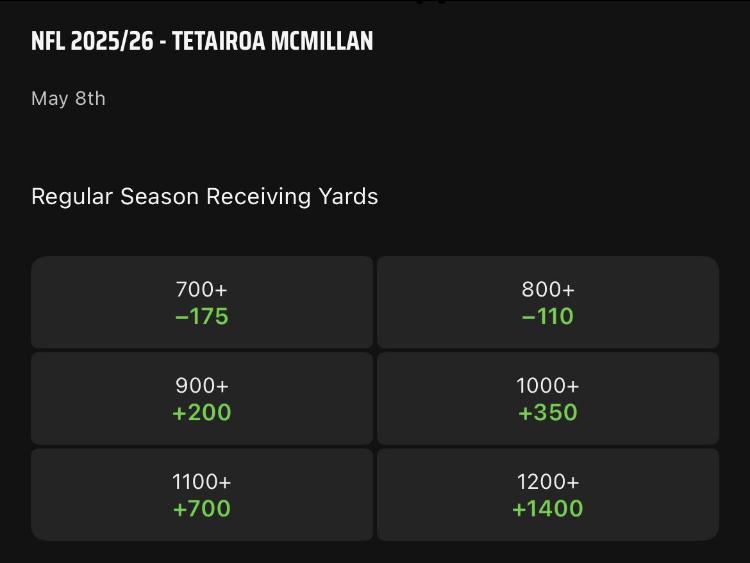750x563 pixels.
Task: Click the 800+ yardage label
Action: click(547, 290)
